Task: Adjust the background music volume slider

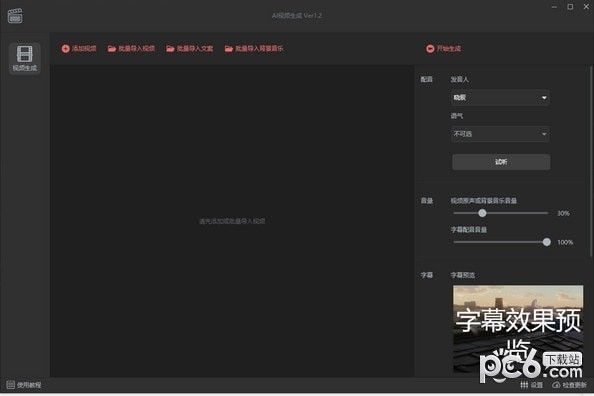Action: pyautogui.click(x=500, y=213)
